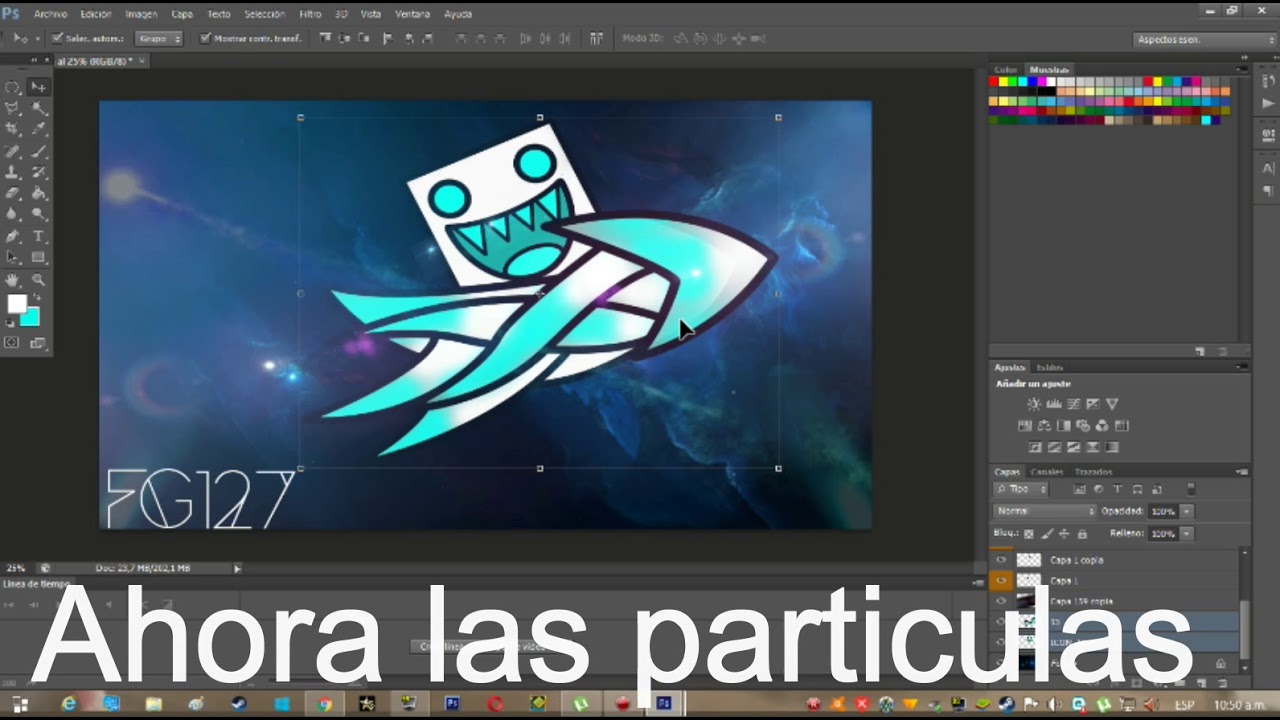The height and width of the screenshot is (720, 1280).
Task: Open the Filtro menu
Action: (x=310, y=14)
